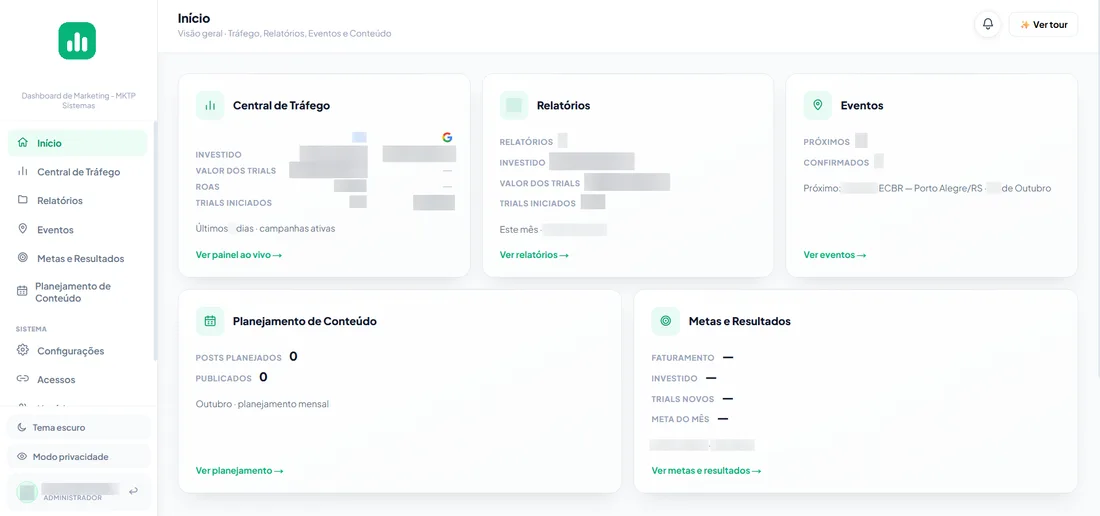The image size is (1100, 516).
Task: Click the 'campanhas ativas' text
Action: [297, 229]
